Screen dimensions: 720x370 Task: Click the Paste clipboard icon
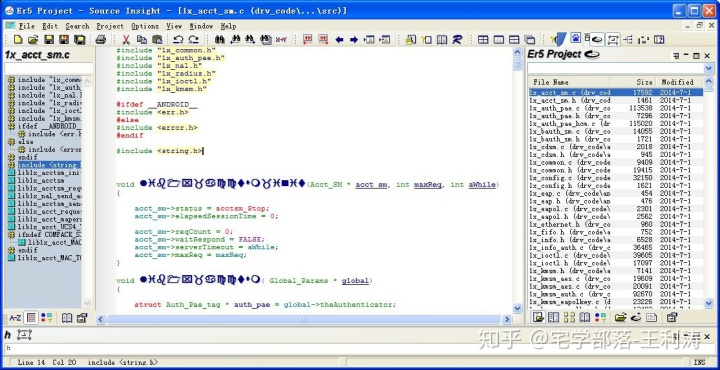(157, 39)
